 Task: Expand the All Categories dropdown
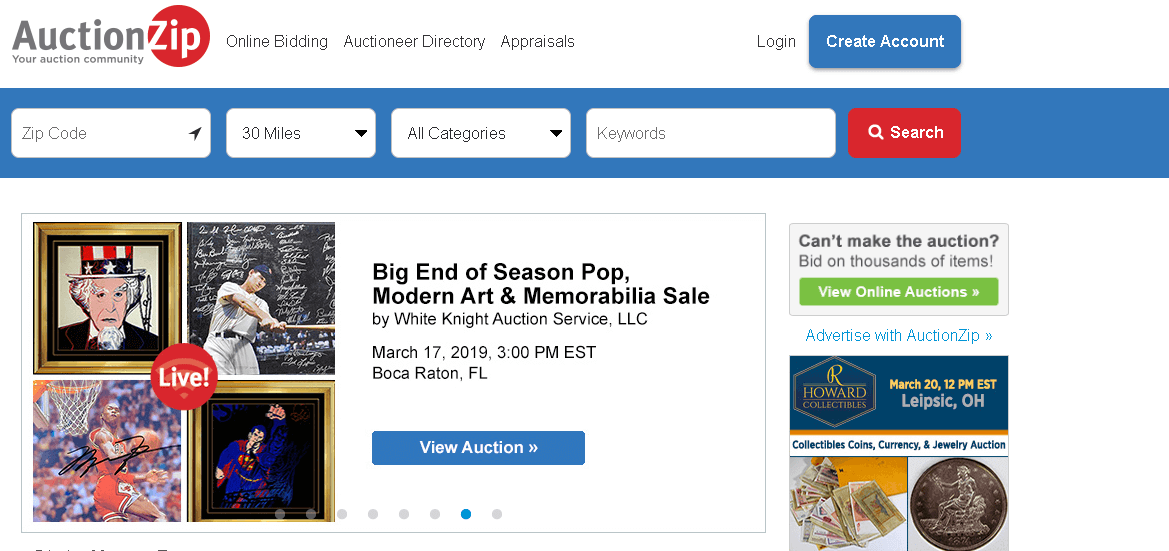(481, 133)
